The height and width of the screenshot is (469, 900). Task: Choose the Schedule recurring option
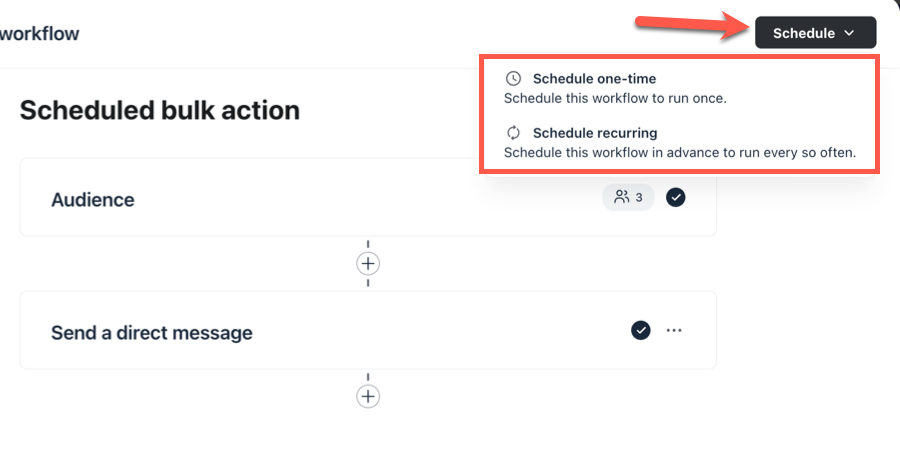(x=594, y=132)
